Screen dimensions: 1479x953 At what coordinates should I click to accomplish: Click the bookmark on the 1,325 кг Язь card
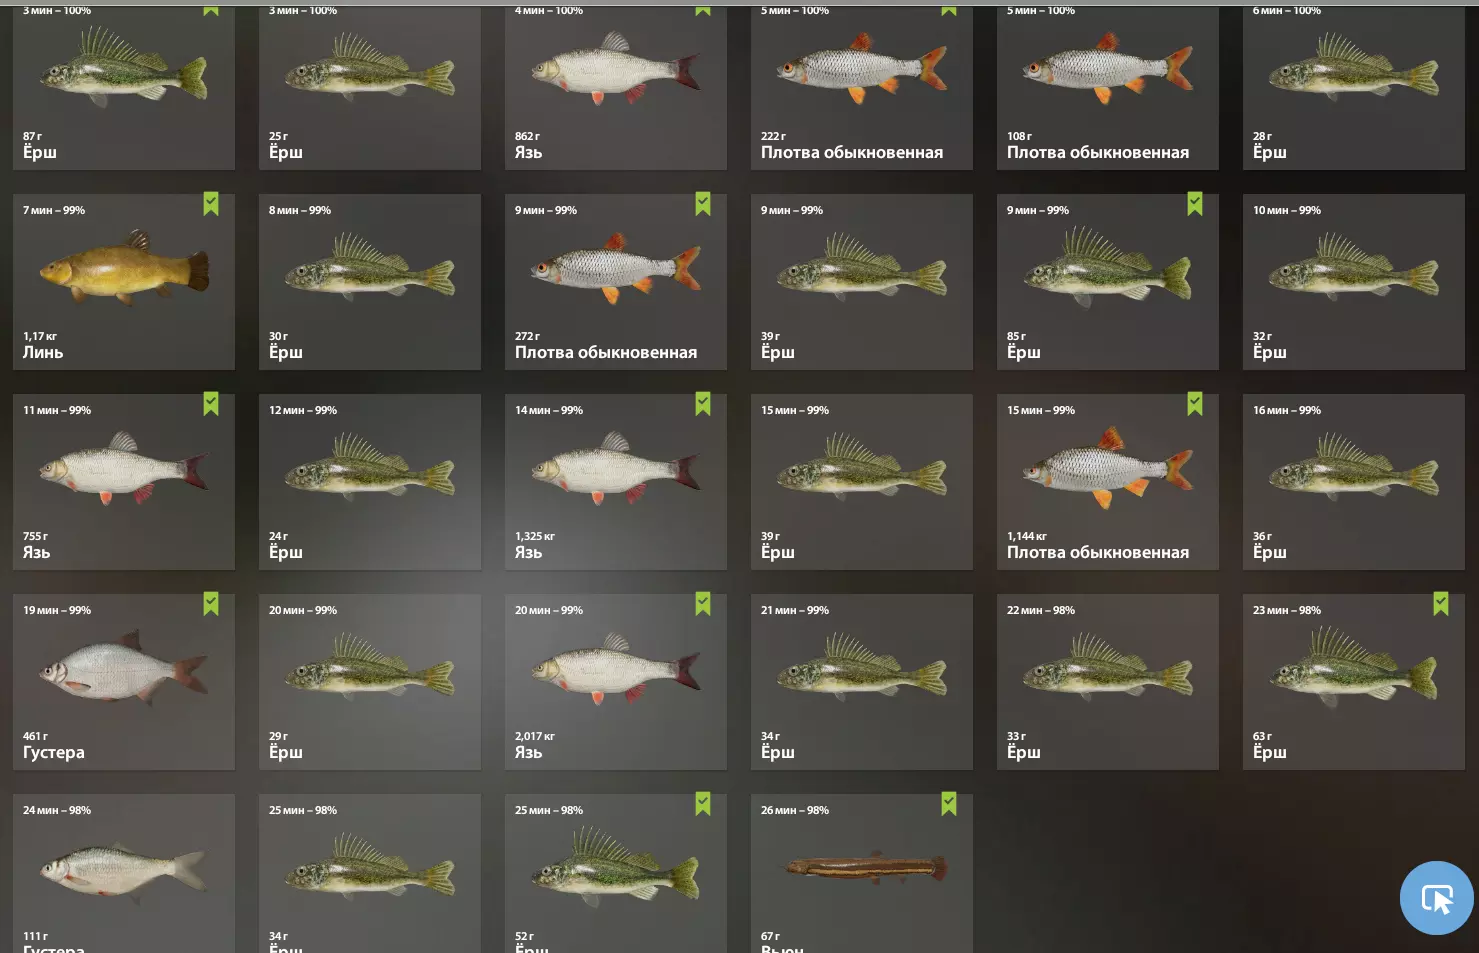703,404
